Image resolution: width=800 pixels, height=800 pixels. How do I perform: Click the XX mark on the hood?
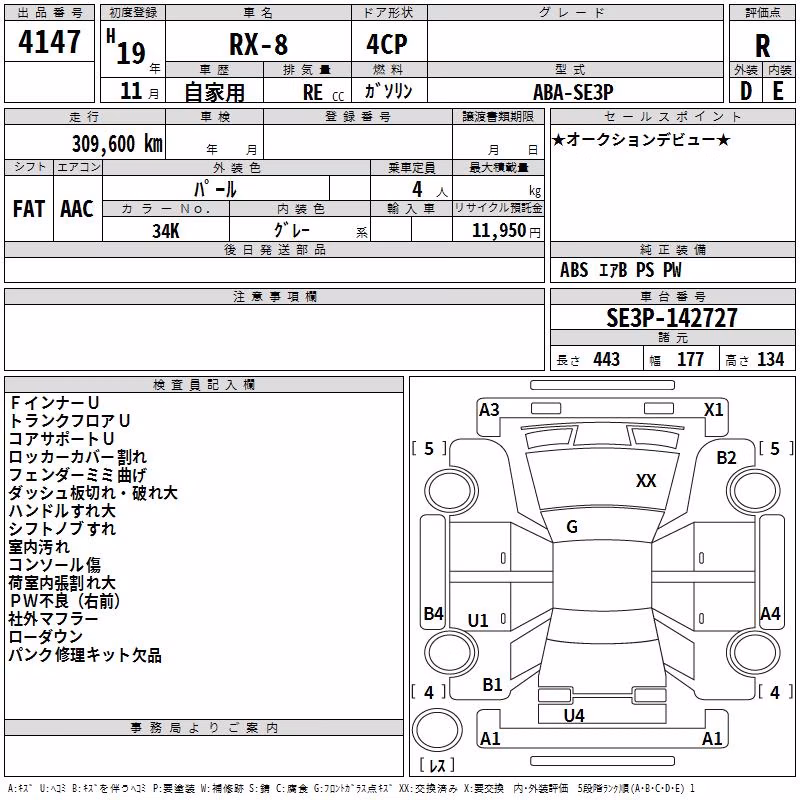pos(646,480)
